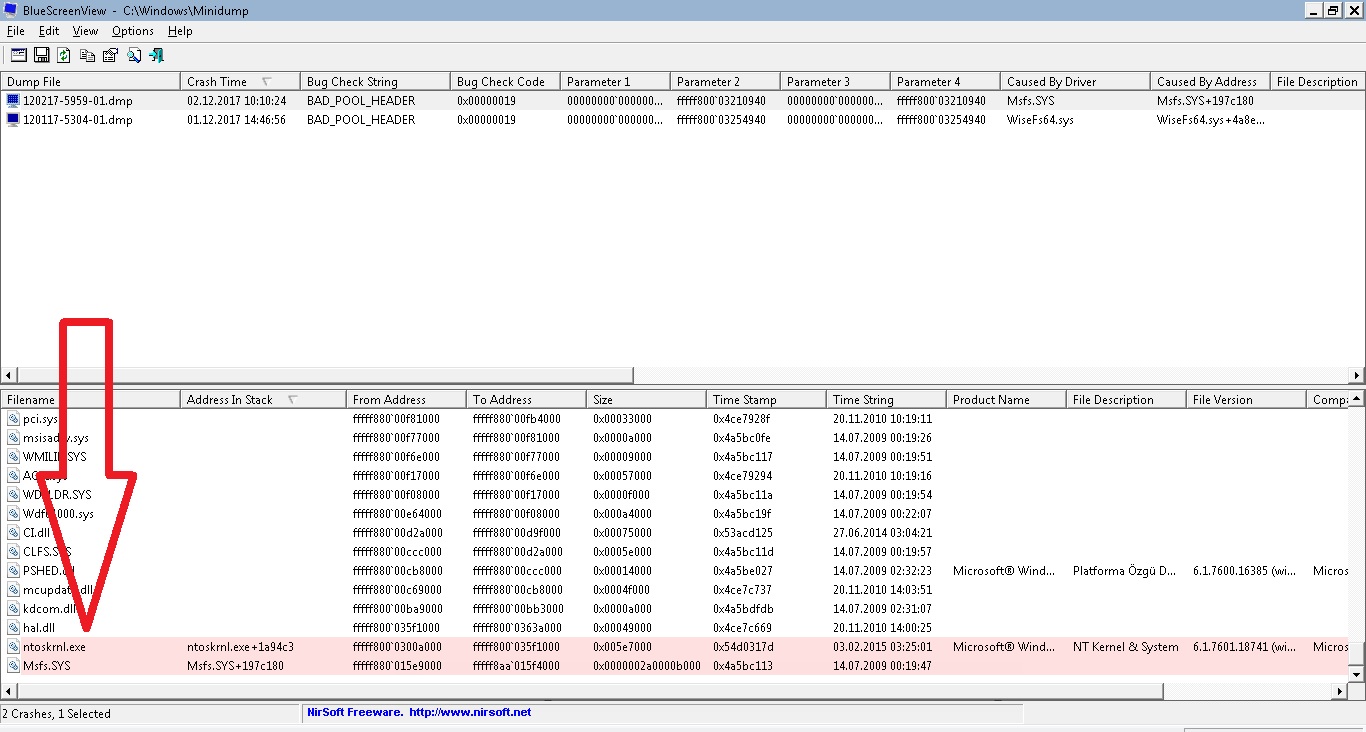Click the Copy Selected Items toolbar icon
This screenshot has width=1366, height=732.
(88, 55)
